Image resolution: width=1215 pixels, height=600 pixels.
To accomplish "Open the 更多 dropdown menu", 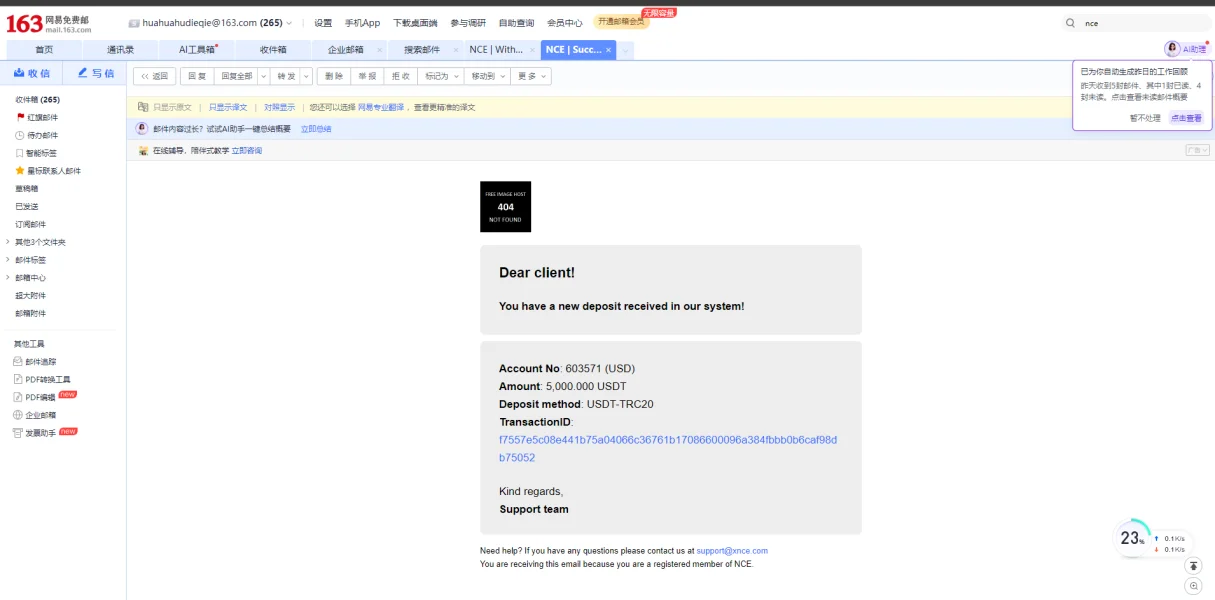I will [x=531, y=76].
